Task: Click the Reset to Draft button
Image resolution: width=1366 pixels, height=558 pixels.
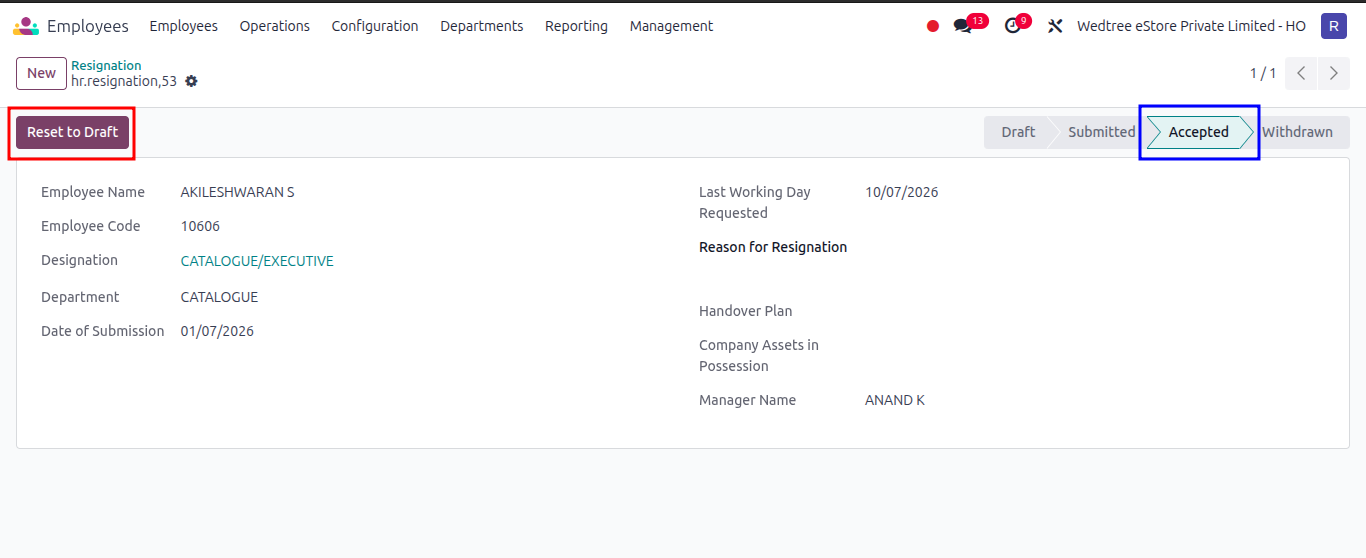Action: (73, 132)
